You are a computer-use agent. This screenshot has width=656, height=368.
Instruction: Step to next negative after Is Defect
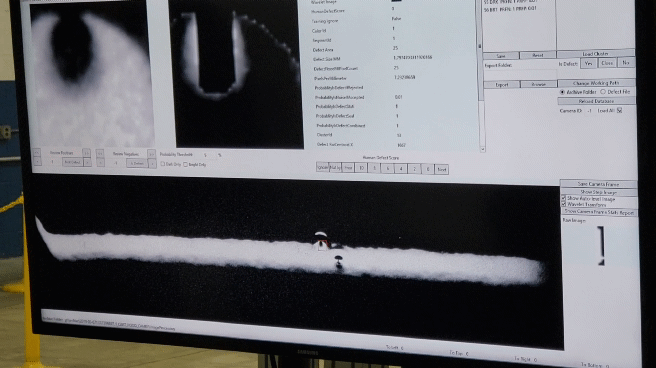point(152,164)
